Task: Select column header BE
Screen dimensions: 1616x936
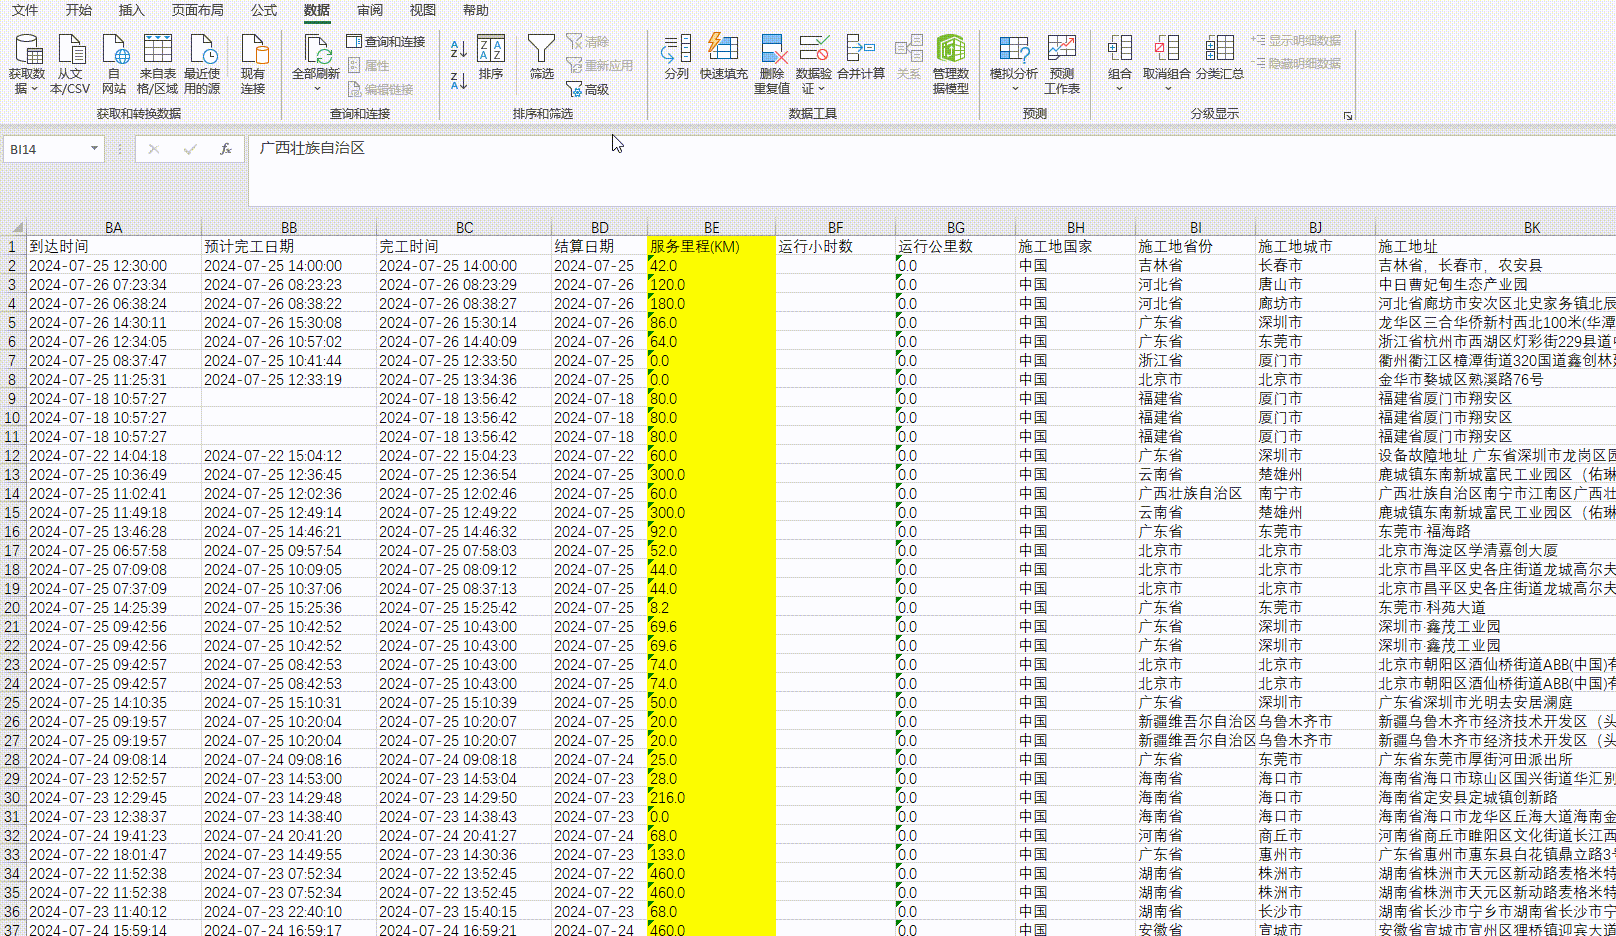Action: (712, 227)
